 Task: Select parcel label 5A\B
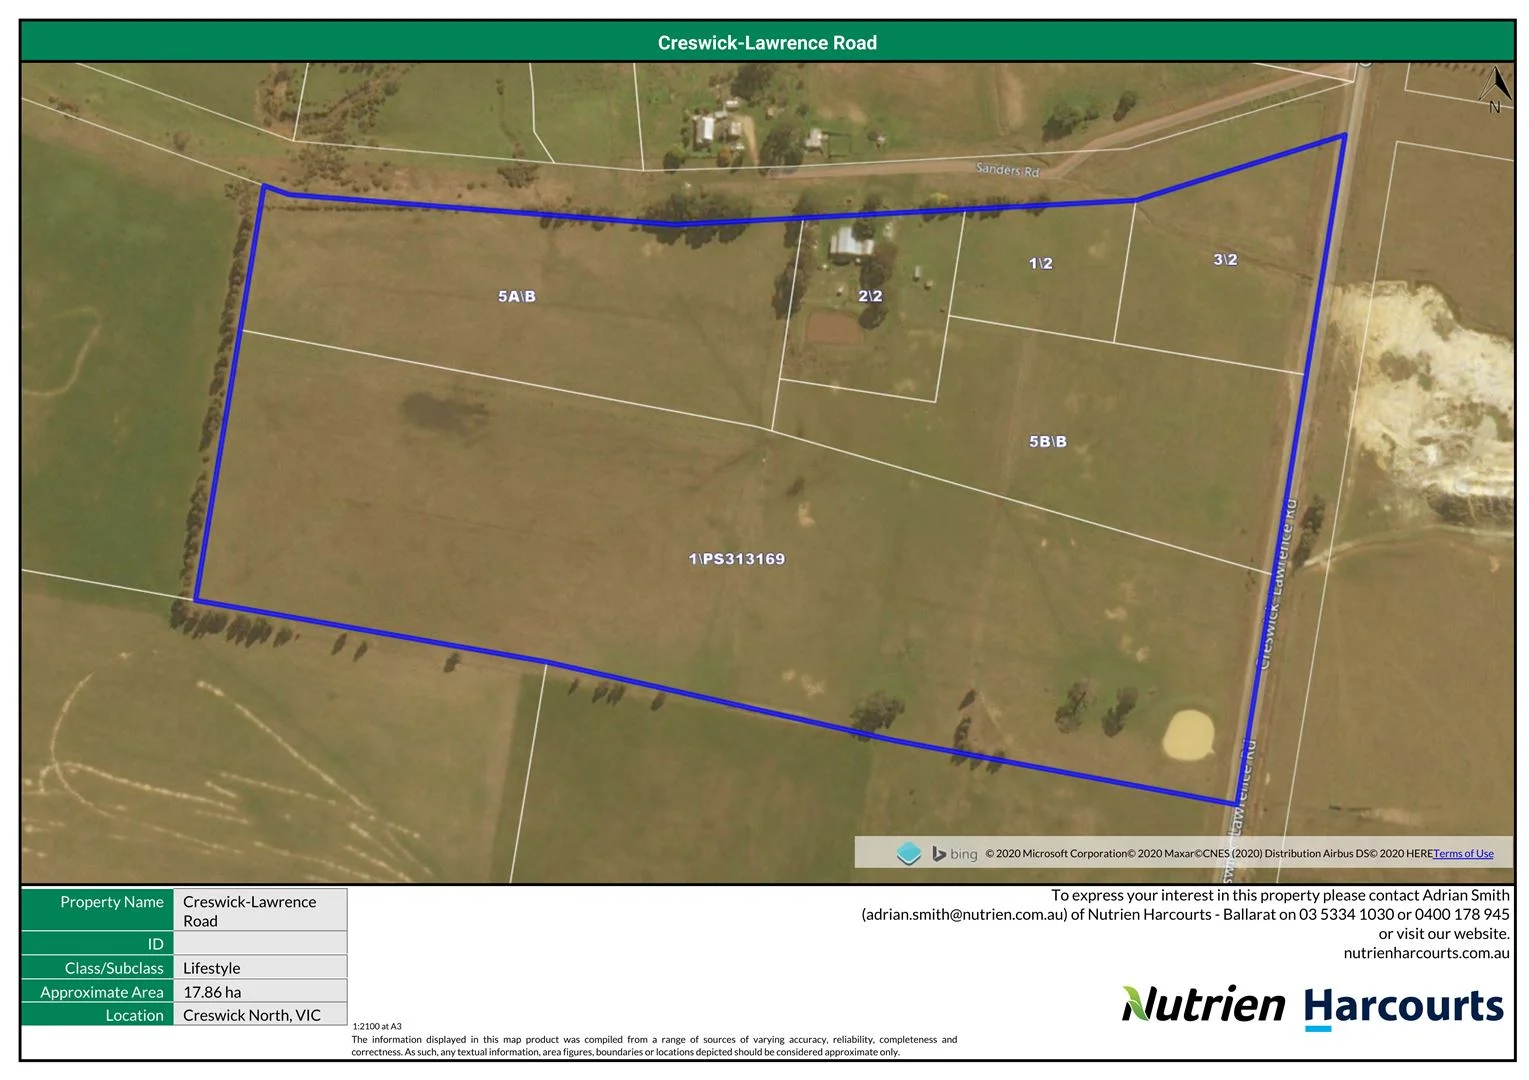pyautogui.click(x=517, y=296)
